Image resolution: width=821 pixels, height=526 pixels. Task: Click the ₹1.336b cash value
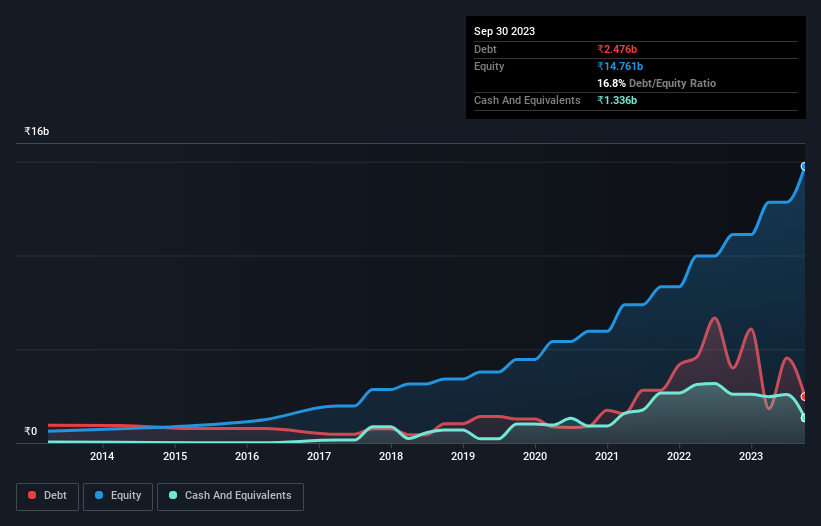pos(617,100)
